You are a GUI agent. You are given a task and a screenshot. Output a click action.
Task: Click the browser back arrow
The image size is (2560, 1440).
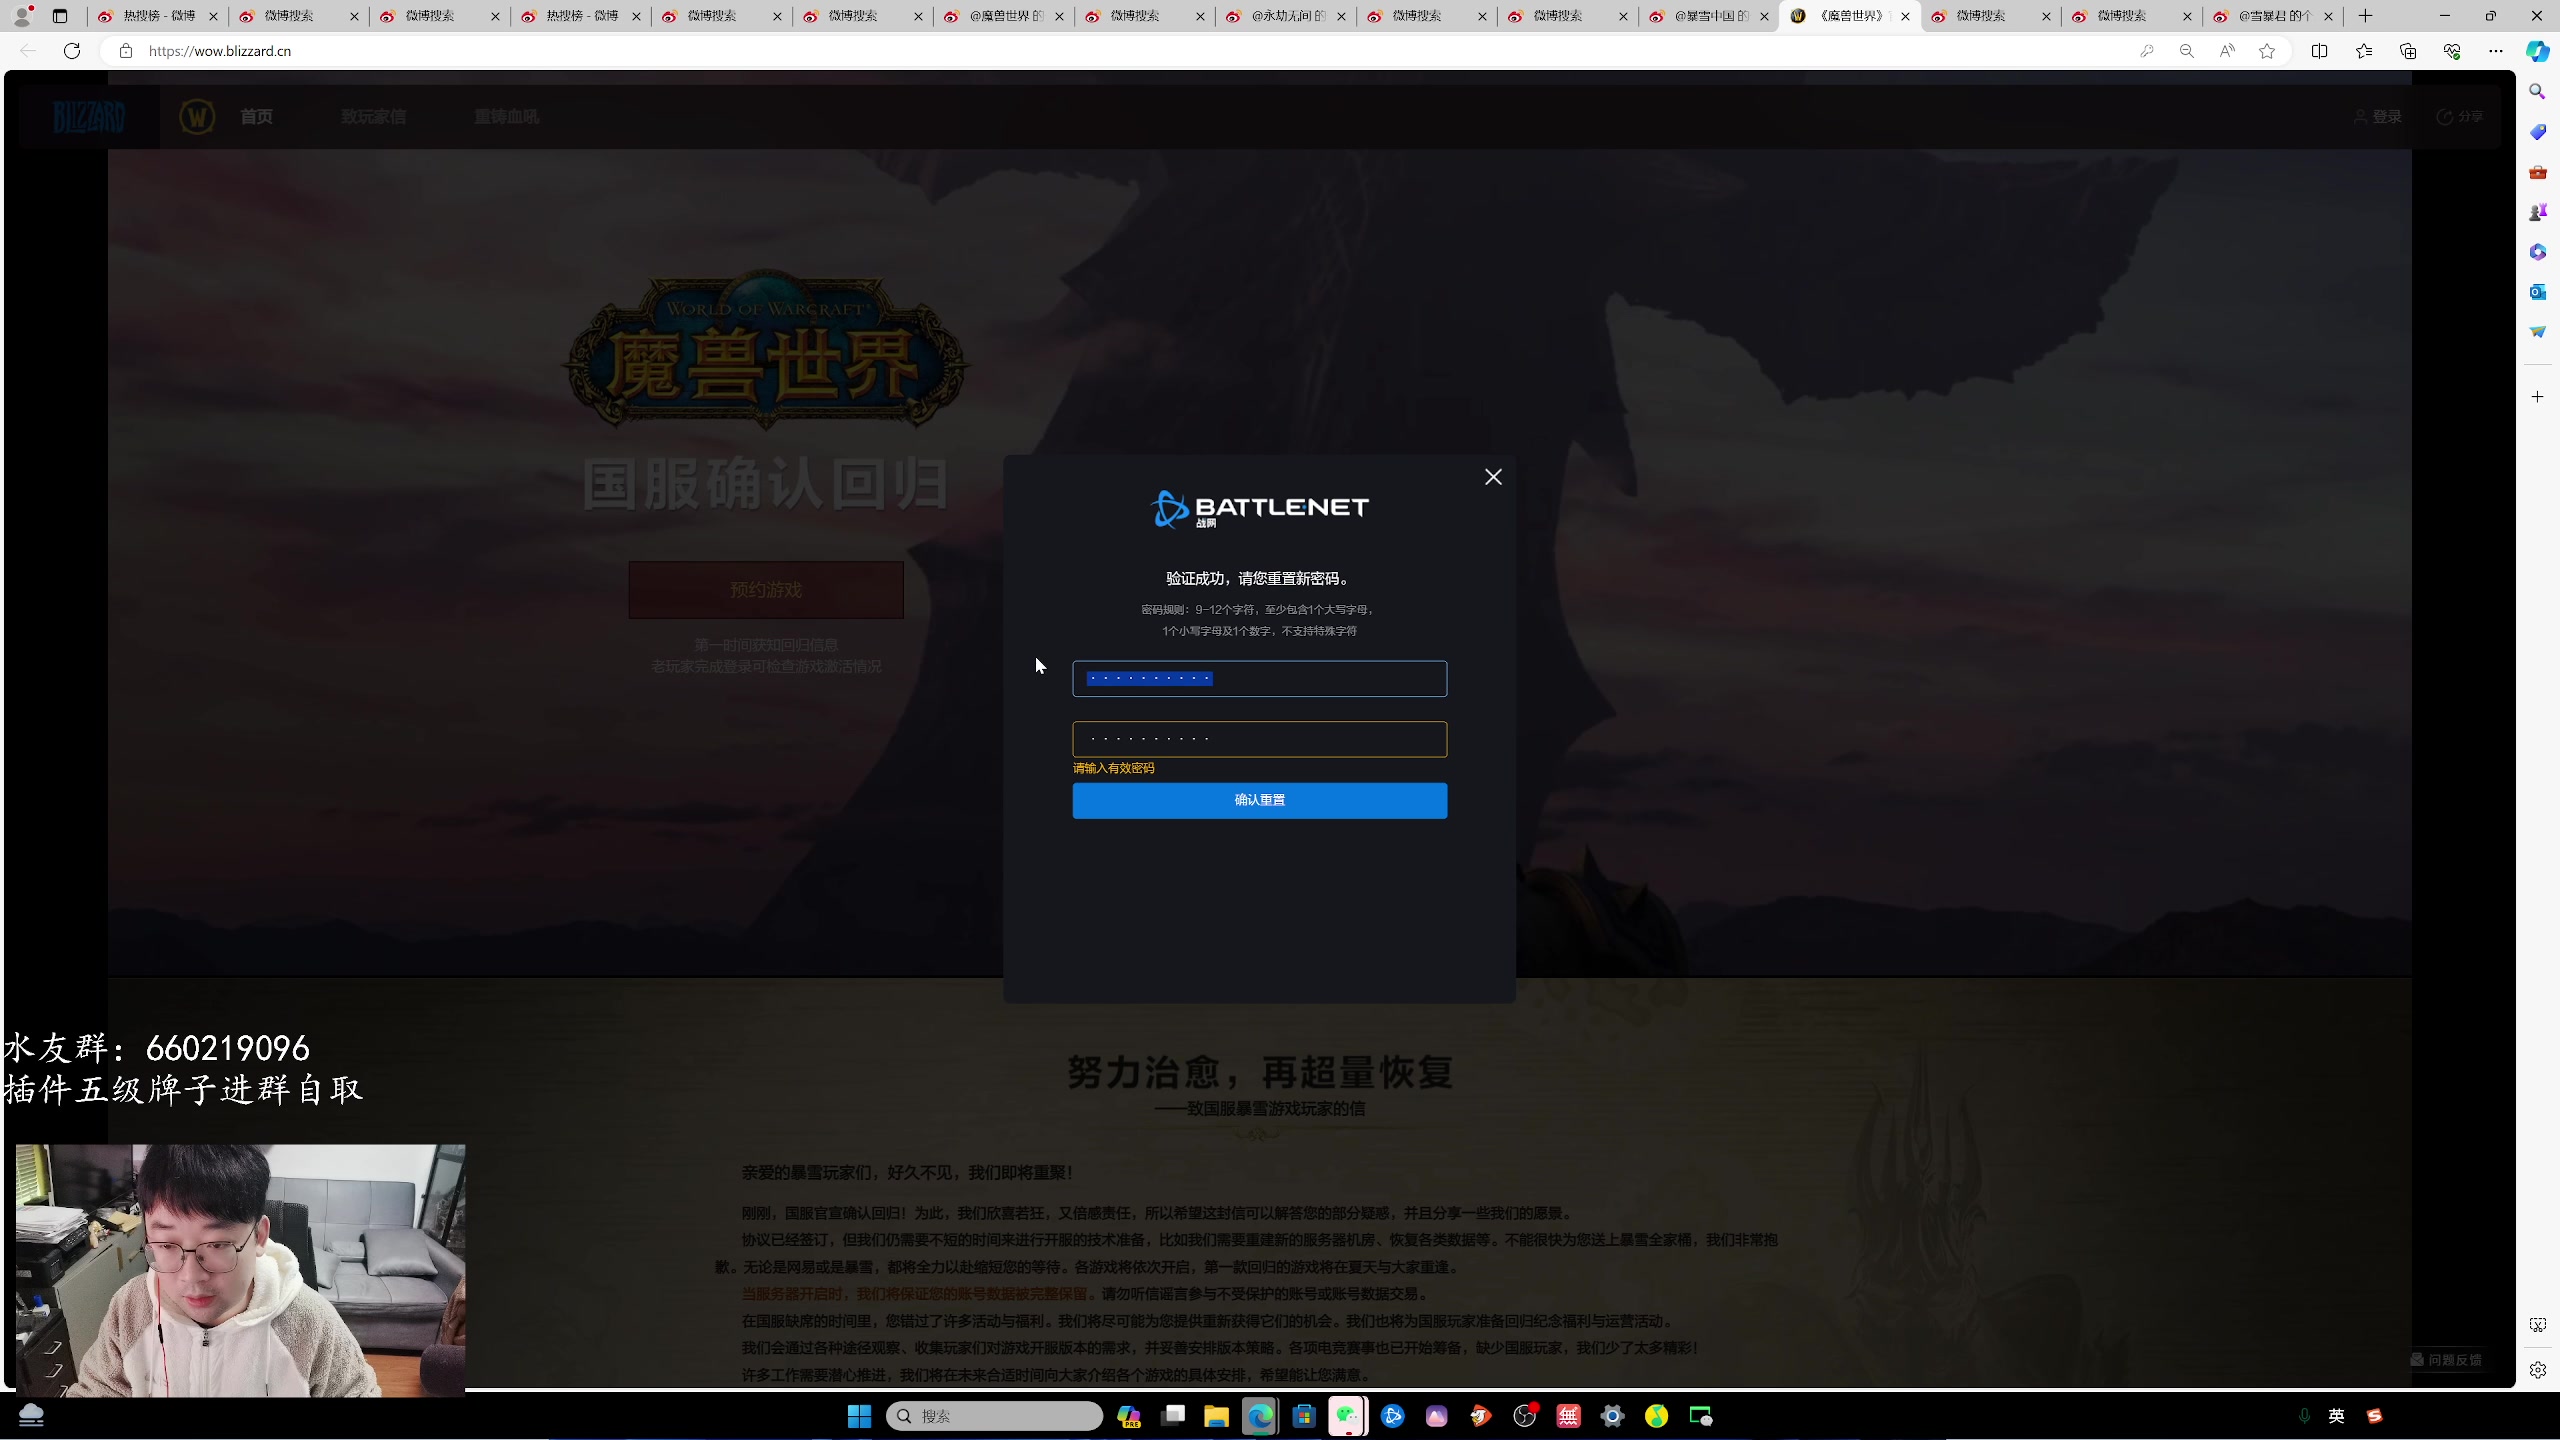[x=28, y=51]
